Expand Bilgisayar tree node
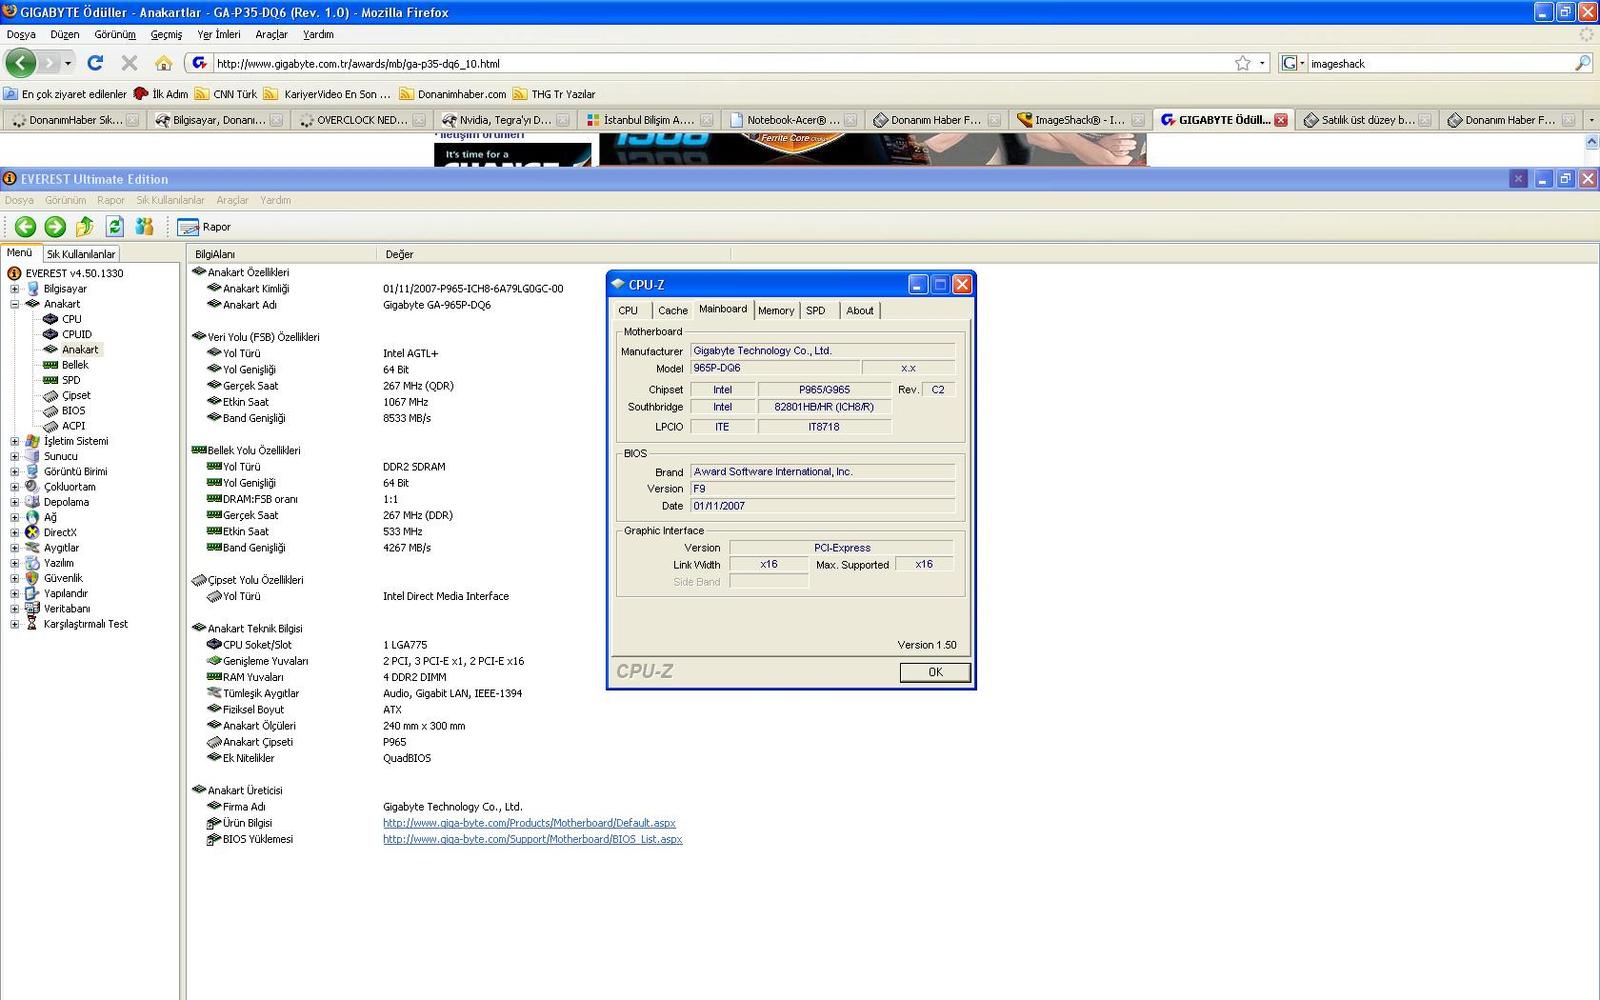 pyautogui.click(x=15, y=289)
